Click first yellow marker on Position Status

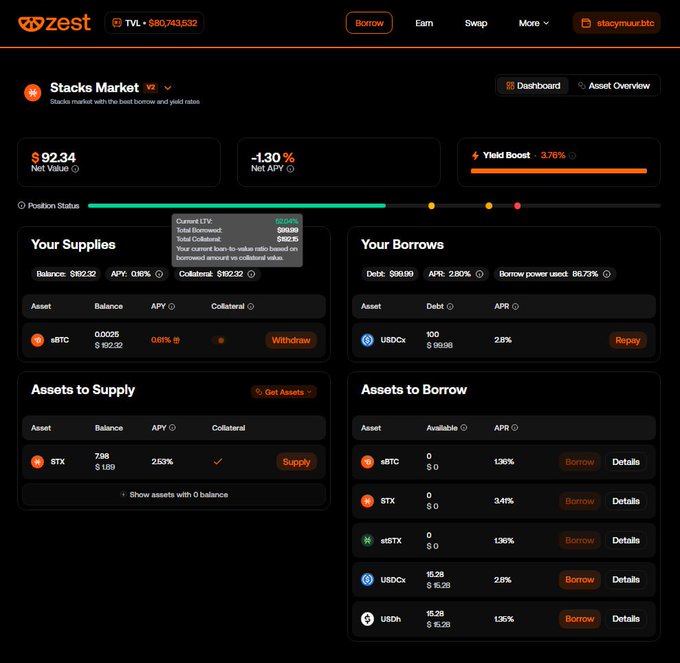(x=431, y=206)
